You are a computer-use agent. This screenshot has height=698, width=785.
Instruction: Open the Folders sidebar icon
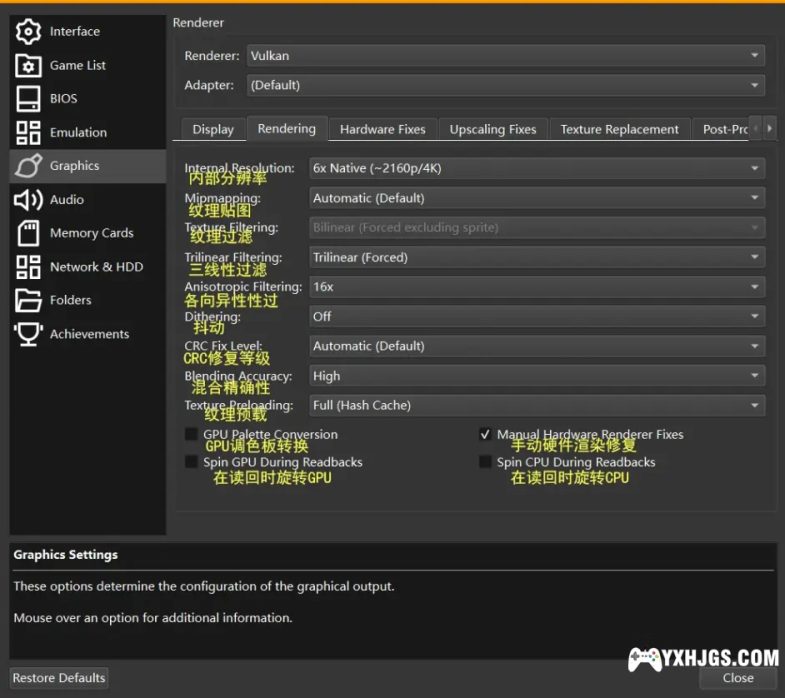click(x=28, y=300)
